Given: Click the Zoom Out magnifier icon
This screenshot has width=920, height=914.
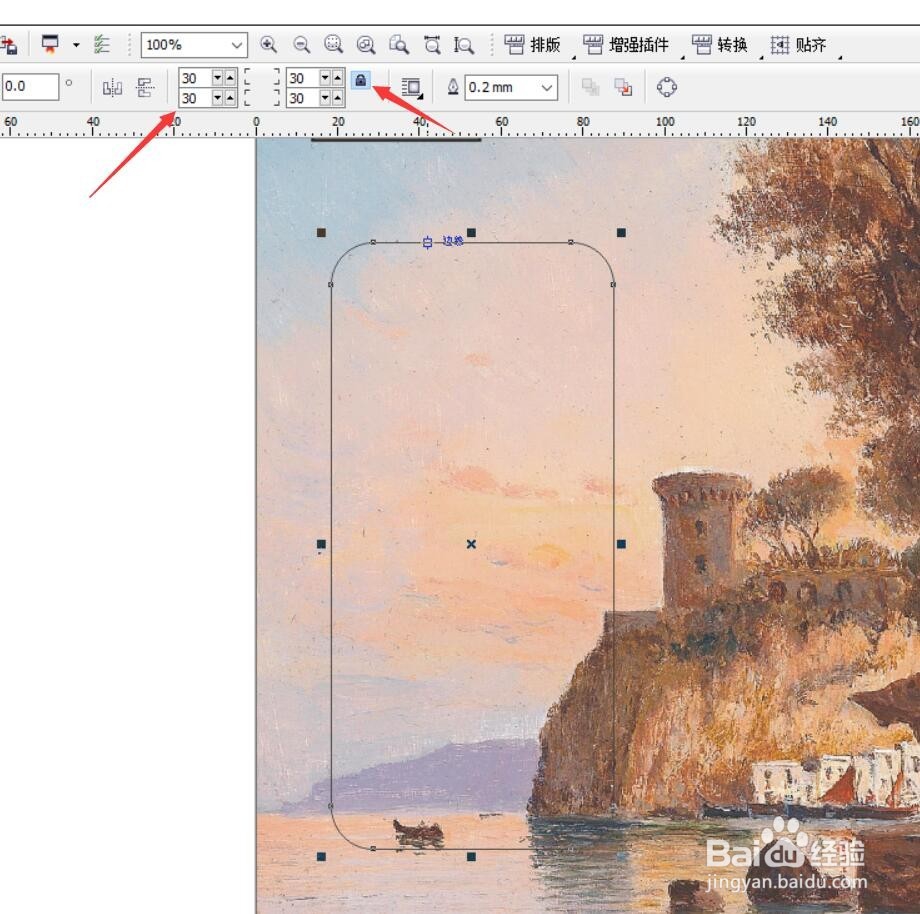Looking at the screenshot, I should tap(302, 45).
